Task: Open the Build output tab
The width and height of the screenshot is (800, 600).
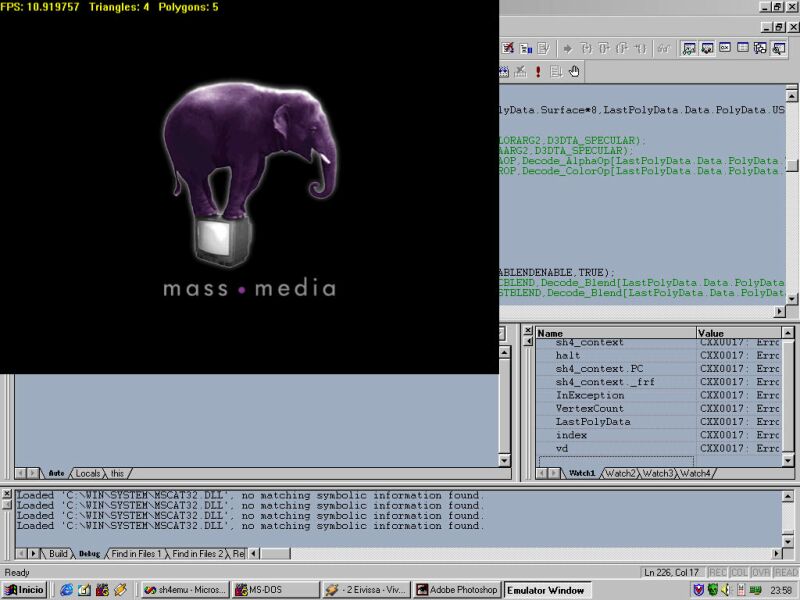Action: coord(58,554)
